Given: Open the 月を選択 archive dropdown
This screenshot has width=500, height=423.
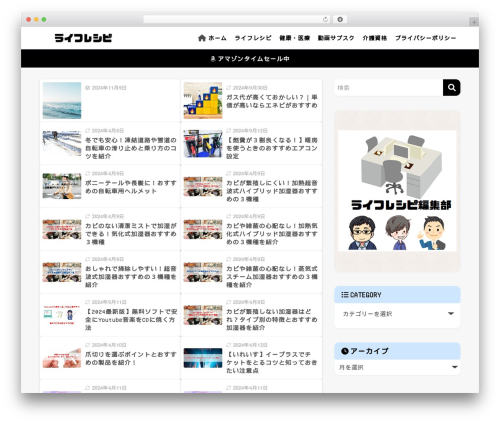Looking at the screenshot, I should [397, 367].
